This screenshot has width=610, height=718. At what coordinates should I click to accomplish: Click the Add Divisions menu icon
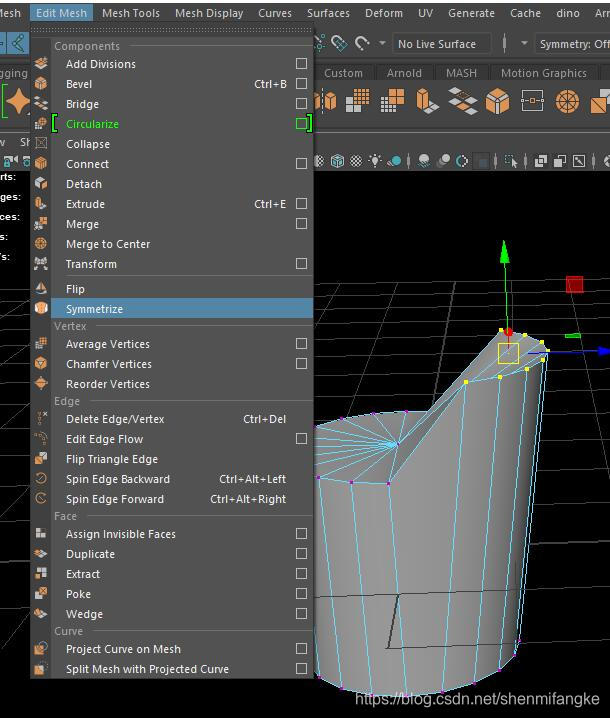(41, 64)
